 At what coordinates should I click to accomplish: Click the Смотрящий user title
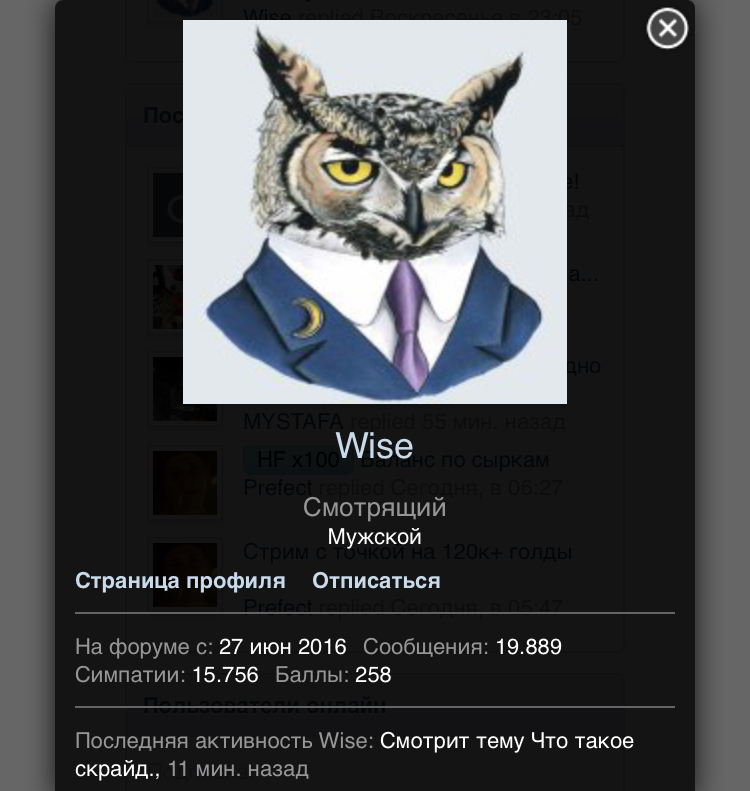(374, 507)
